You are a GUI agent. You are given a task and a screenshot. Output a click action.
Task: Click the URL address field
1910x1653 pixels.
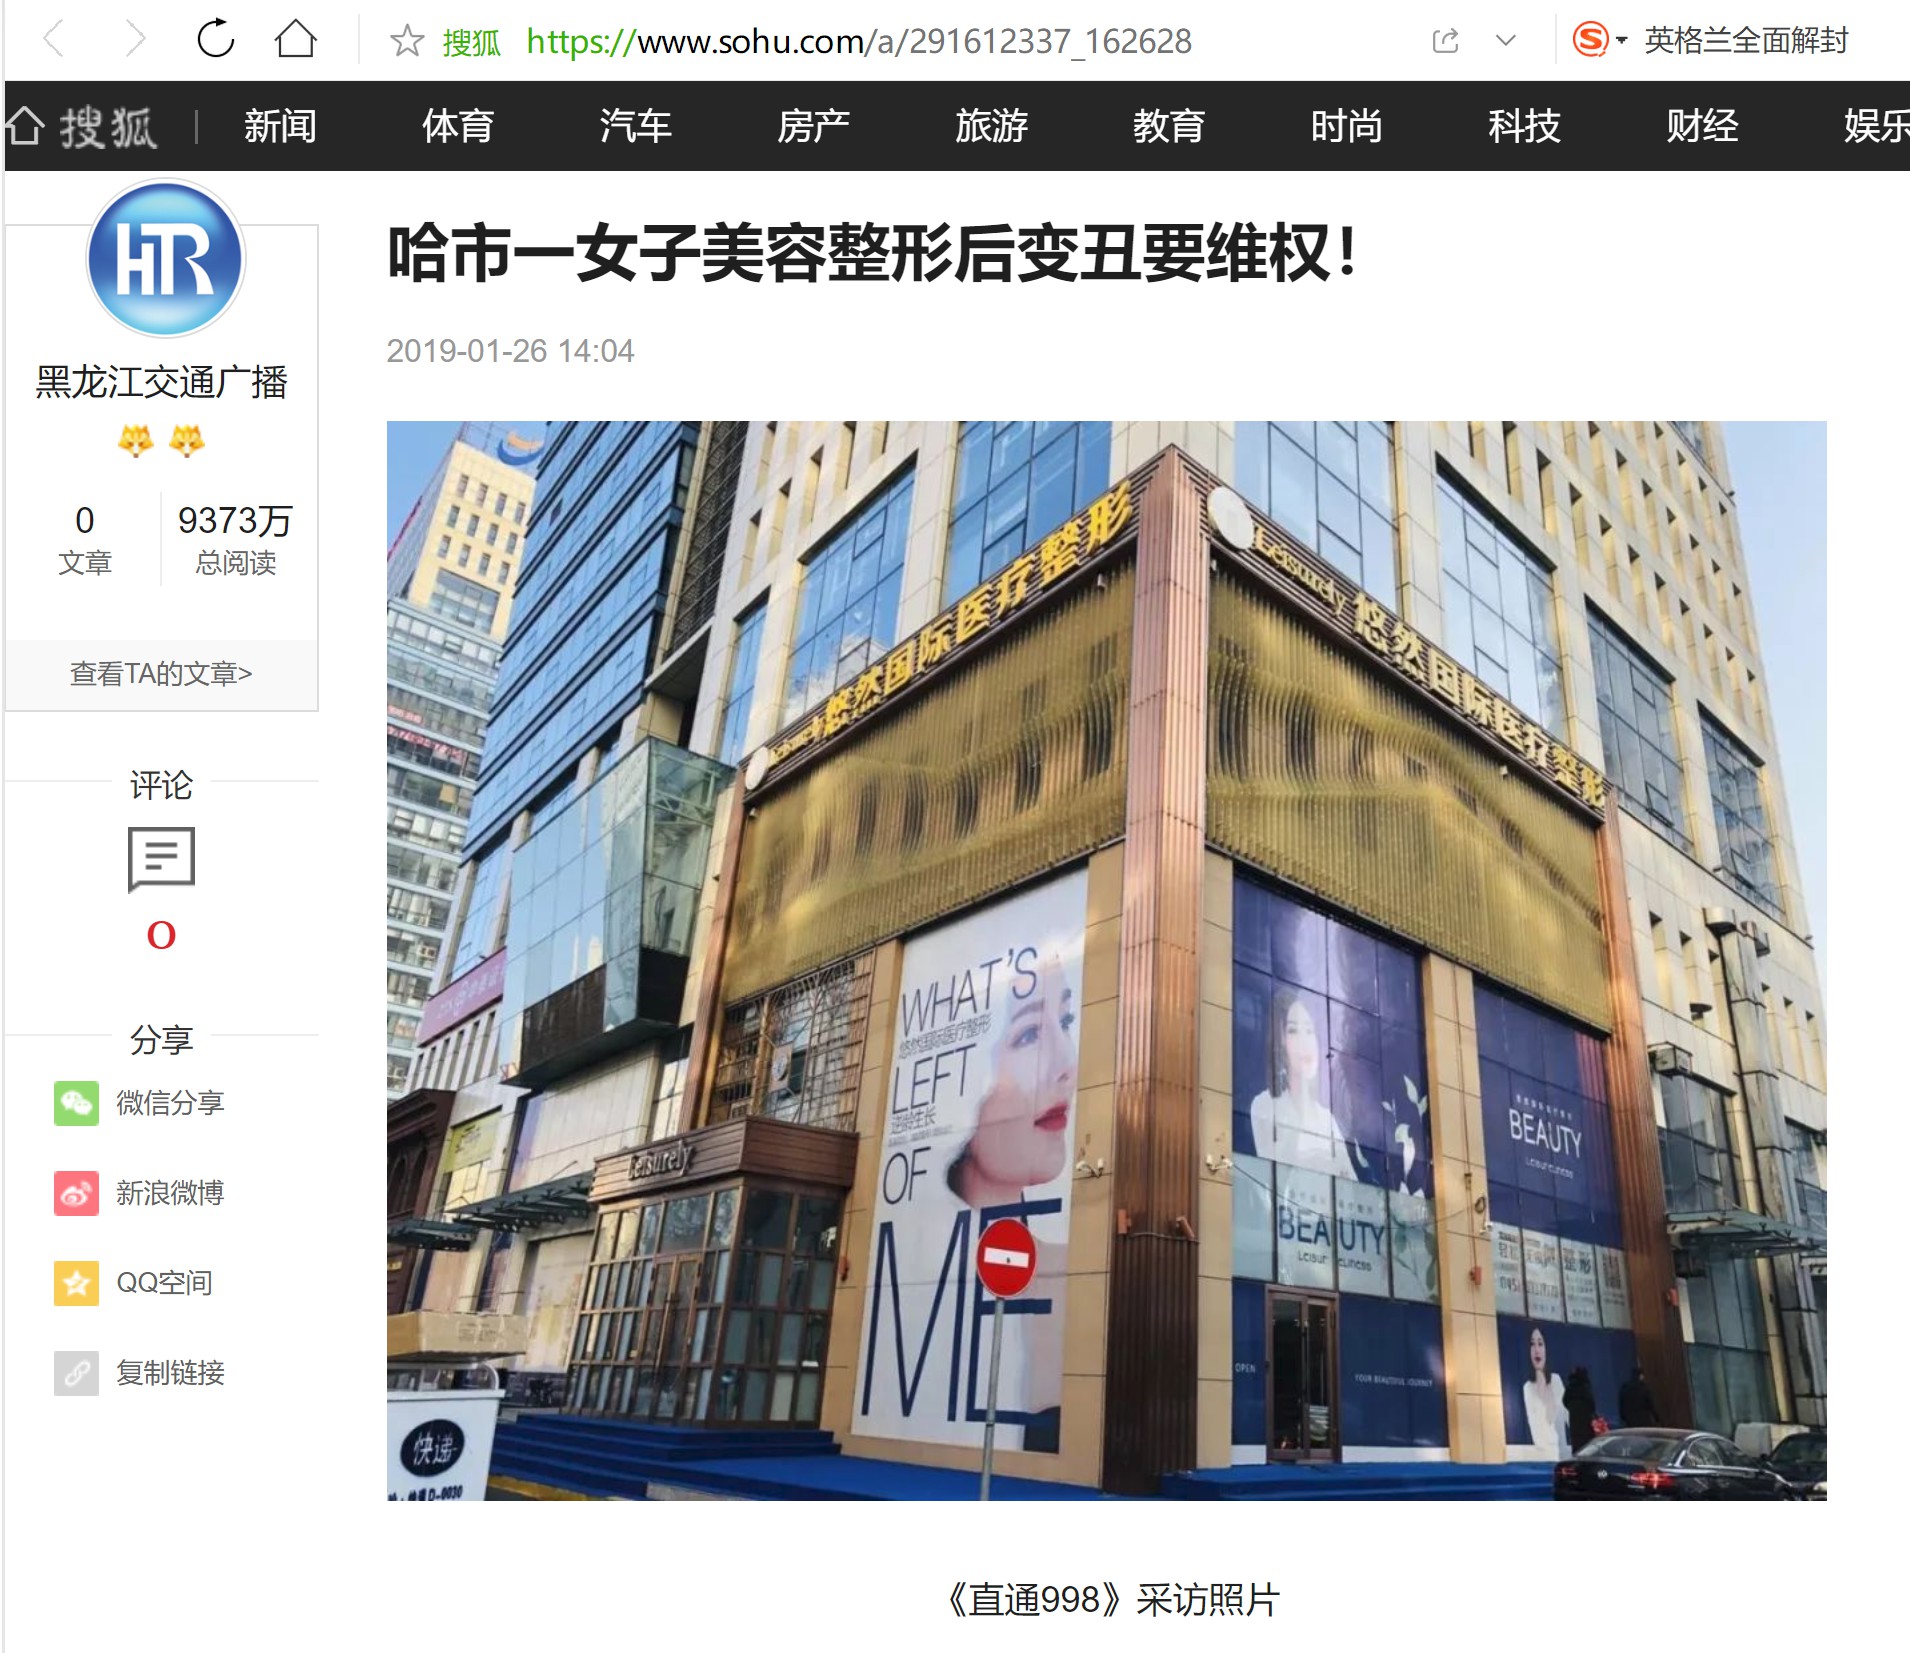[859, 41]
